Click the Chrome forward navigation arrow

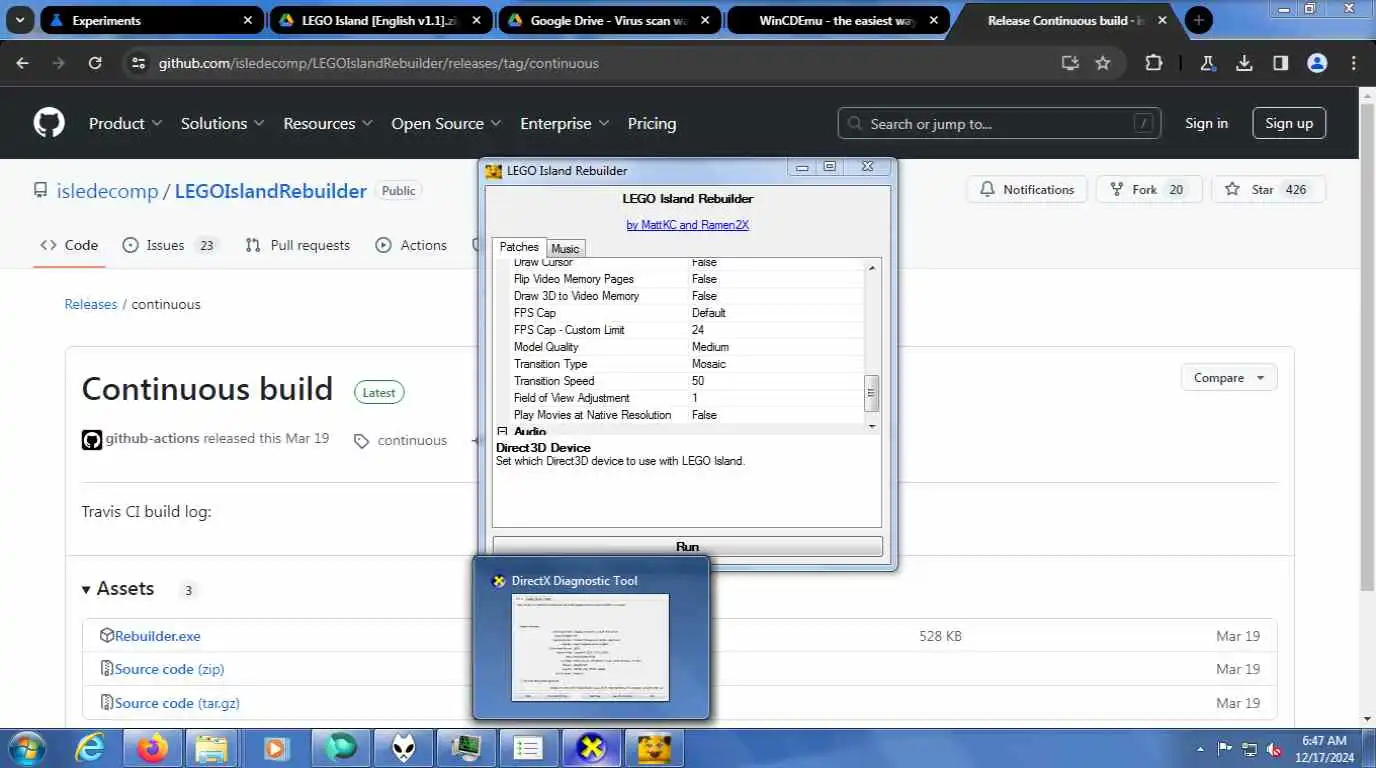click(x=59, y=63)
